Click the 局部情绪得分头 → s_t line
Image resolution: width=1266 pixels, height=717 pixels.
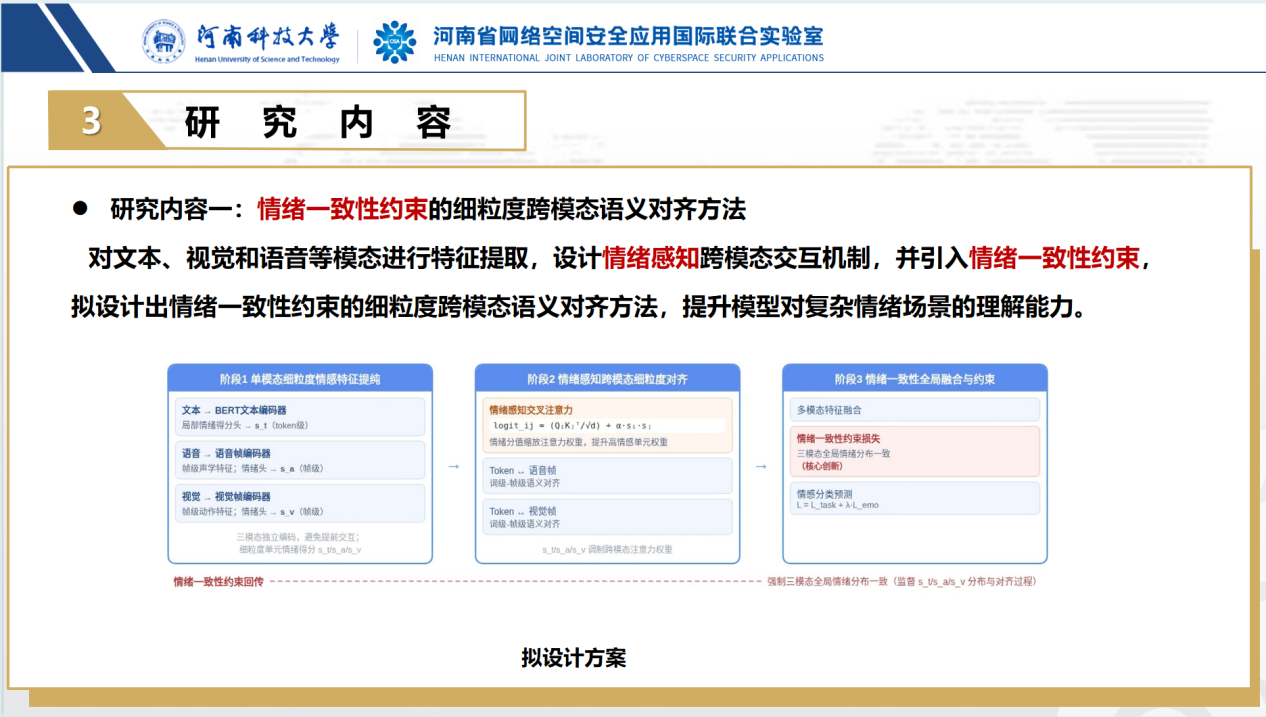[x=244, y=425]
